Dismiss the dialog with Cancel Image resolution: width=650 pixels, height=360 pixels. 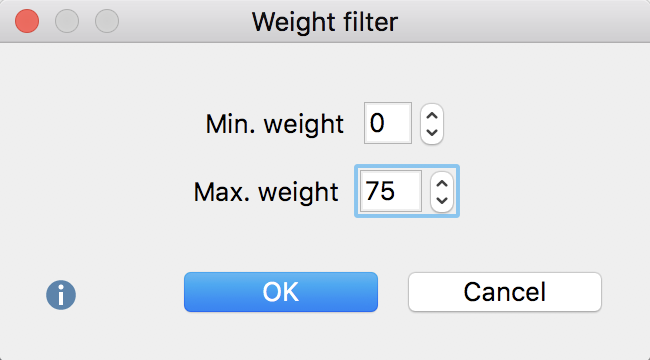coord(504,292)
